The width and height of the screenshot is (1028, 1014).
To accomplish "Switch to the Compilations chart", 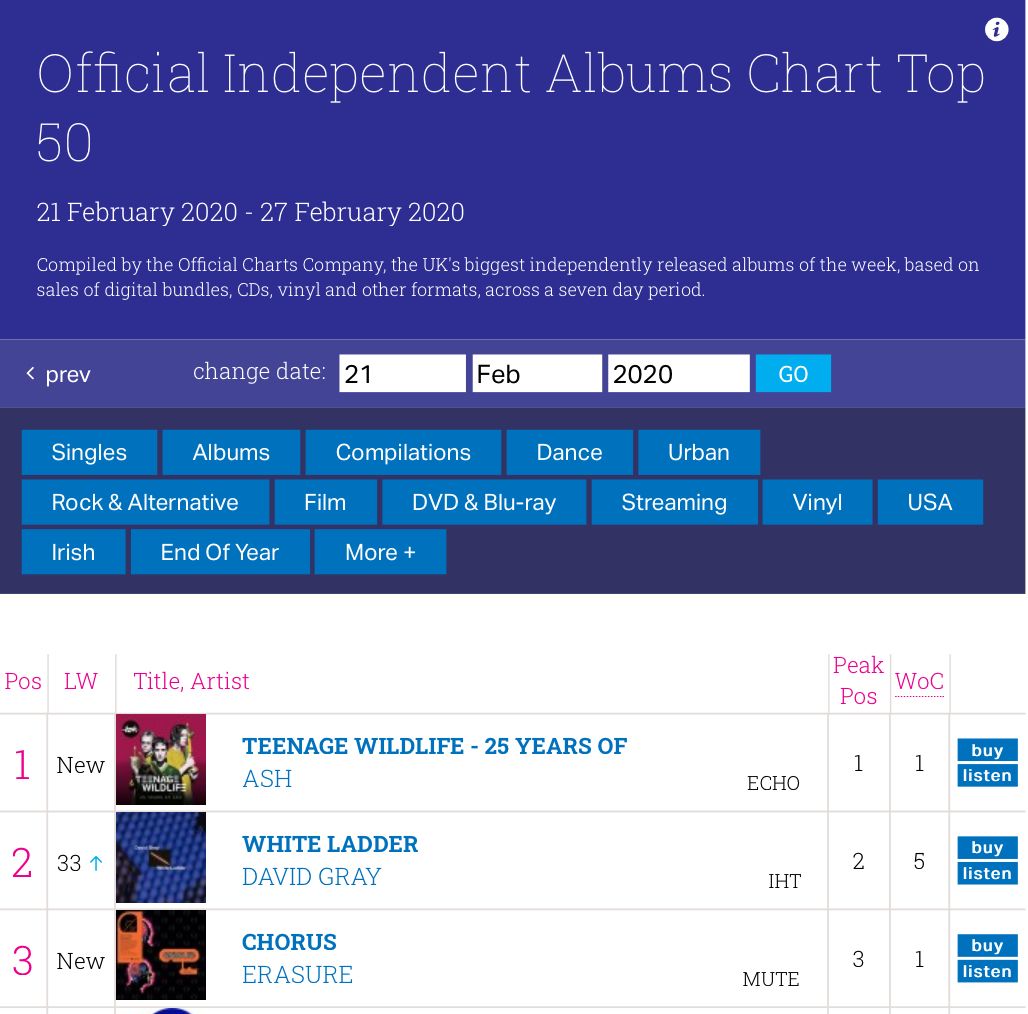I will coord(403,452).
